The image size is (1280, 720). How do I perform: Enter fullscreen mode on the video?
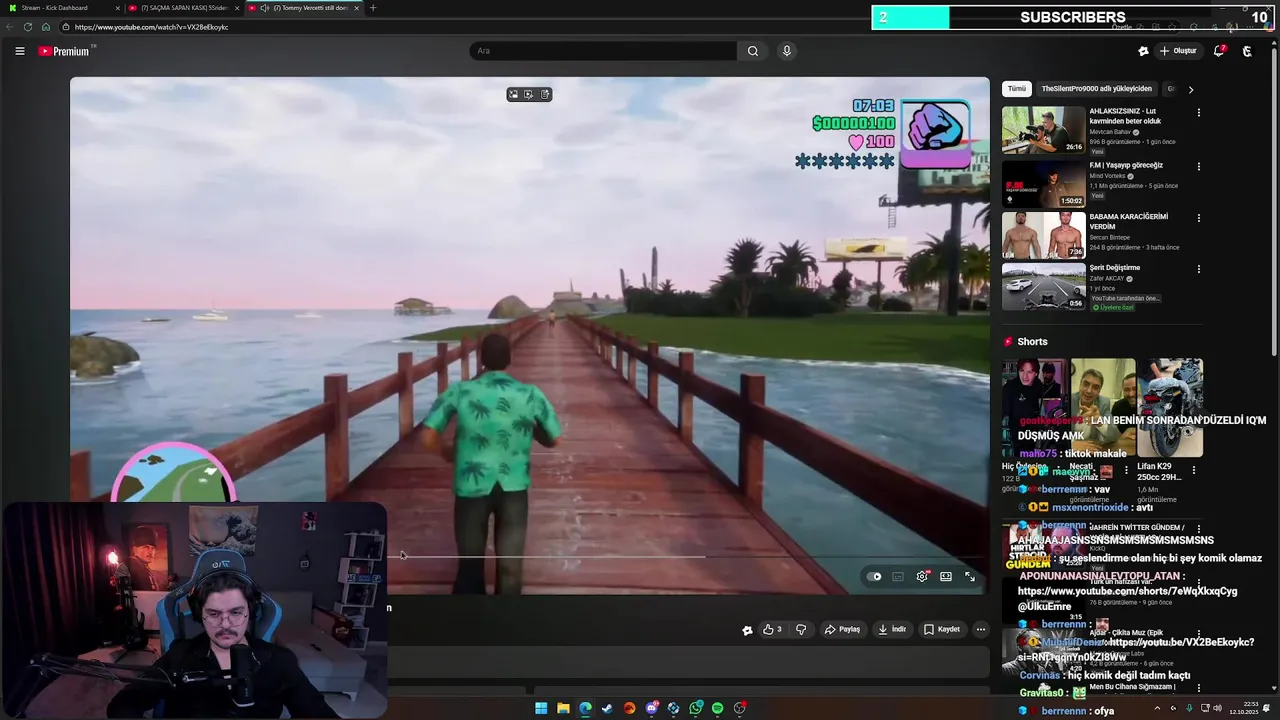click(x=970, y=576)
